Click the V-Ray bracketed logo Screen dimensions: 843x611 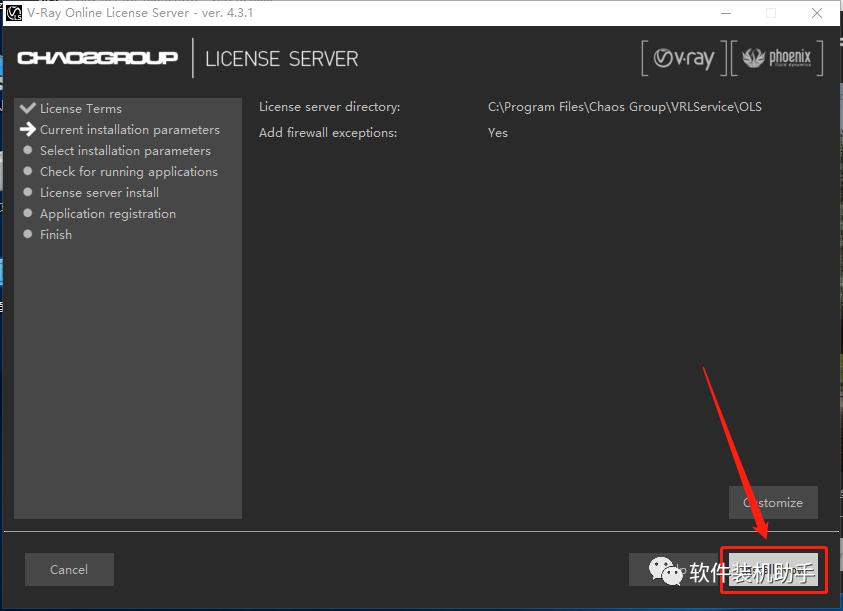point(684,58)
